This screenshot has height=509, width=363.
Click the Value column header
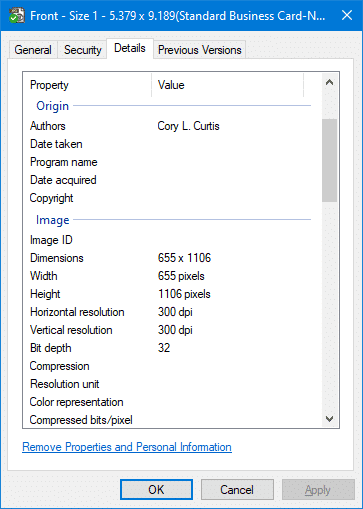tap(227, 85)
